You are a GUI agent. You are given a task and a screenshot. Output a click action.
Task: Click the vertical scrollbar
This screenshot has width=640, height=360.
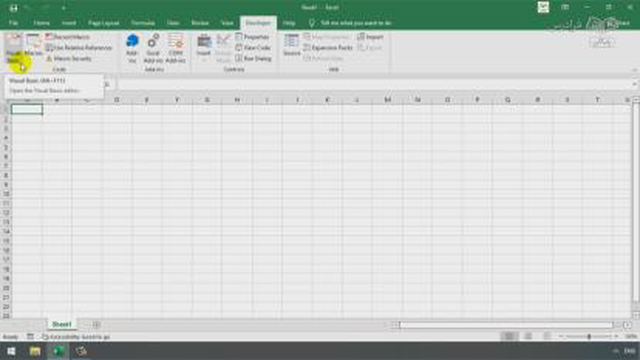(636, 202)
